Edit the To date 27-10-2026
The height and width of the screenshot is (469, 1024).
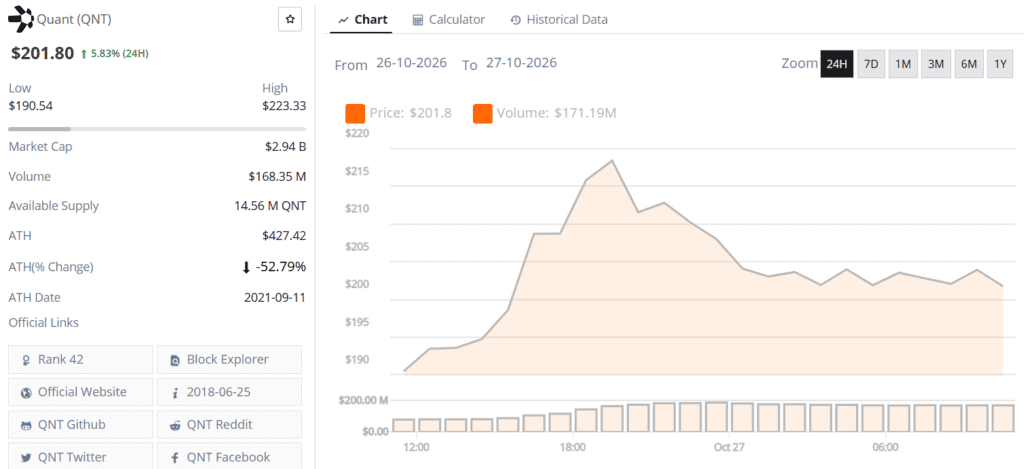coord(521,63)
